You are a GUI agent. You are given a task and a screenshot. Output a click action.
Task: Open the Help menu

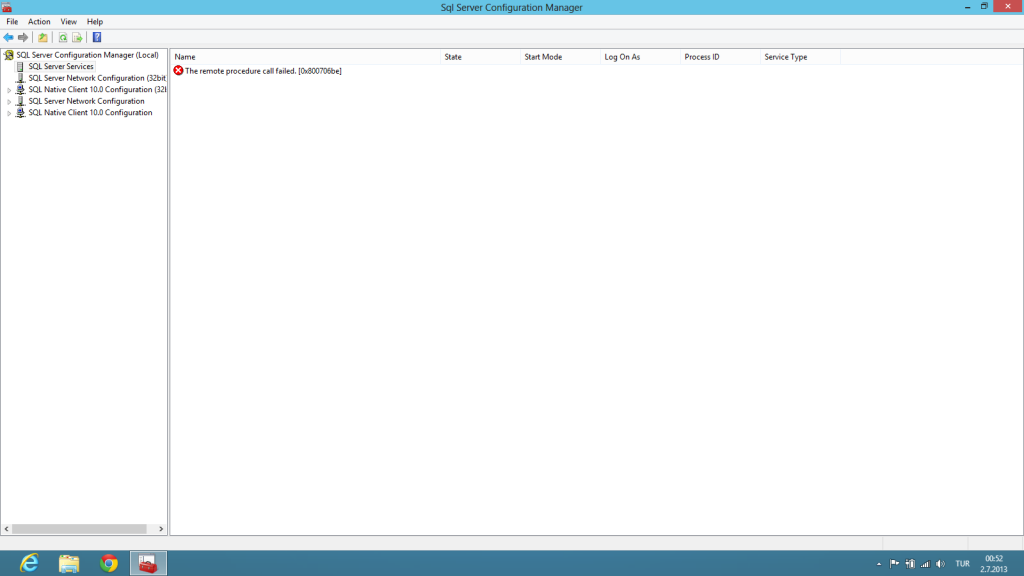click(x=95, y=22)
